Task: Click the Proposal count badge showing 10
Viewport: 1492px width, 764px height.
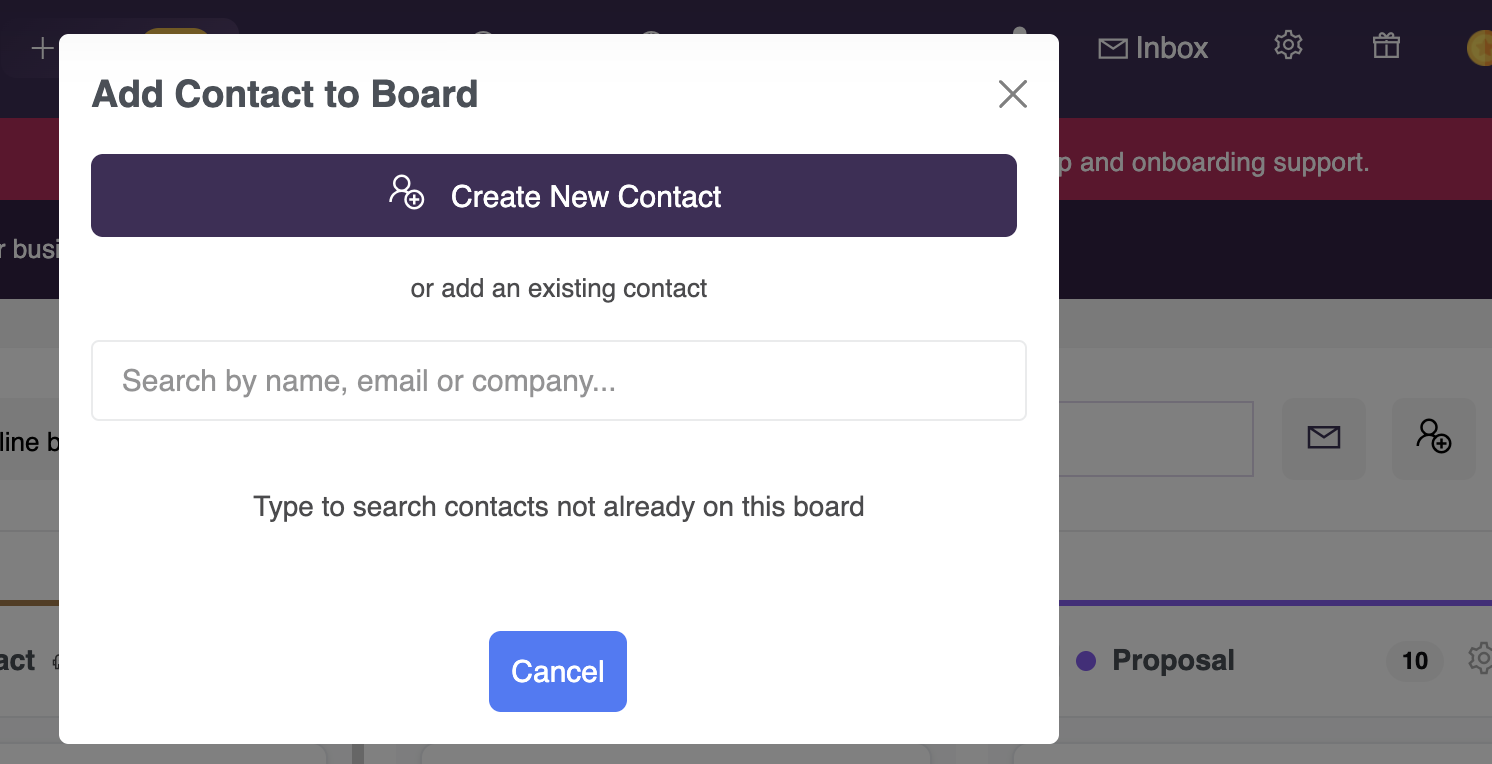Action: pos(1415,660)
